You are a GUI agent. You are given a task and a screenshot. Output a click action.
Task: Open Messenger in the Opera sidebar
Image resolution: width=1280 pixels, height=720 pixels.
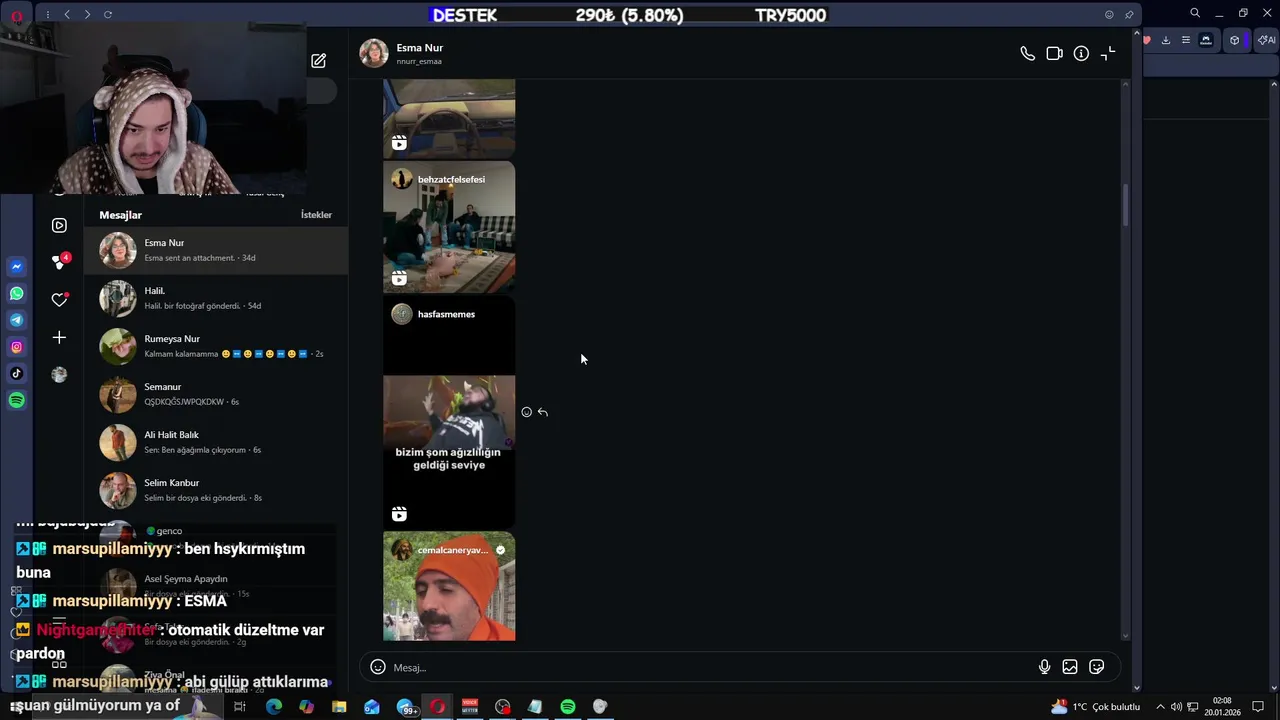tap(16, 267)
